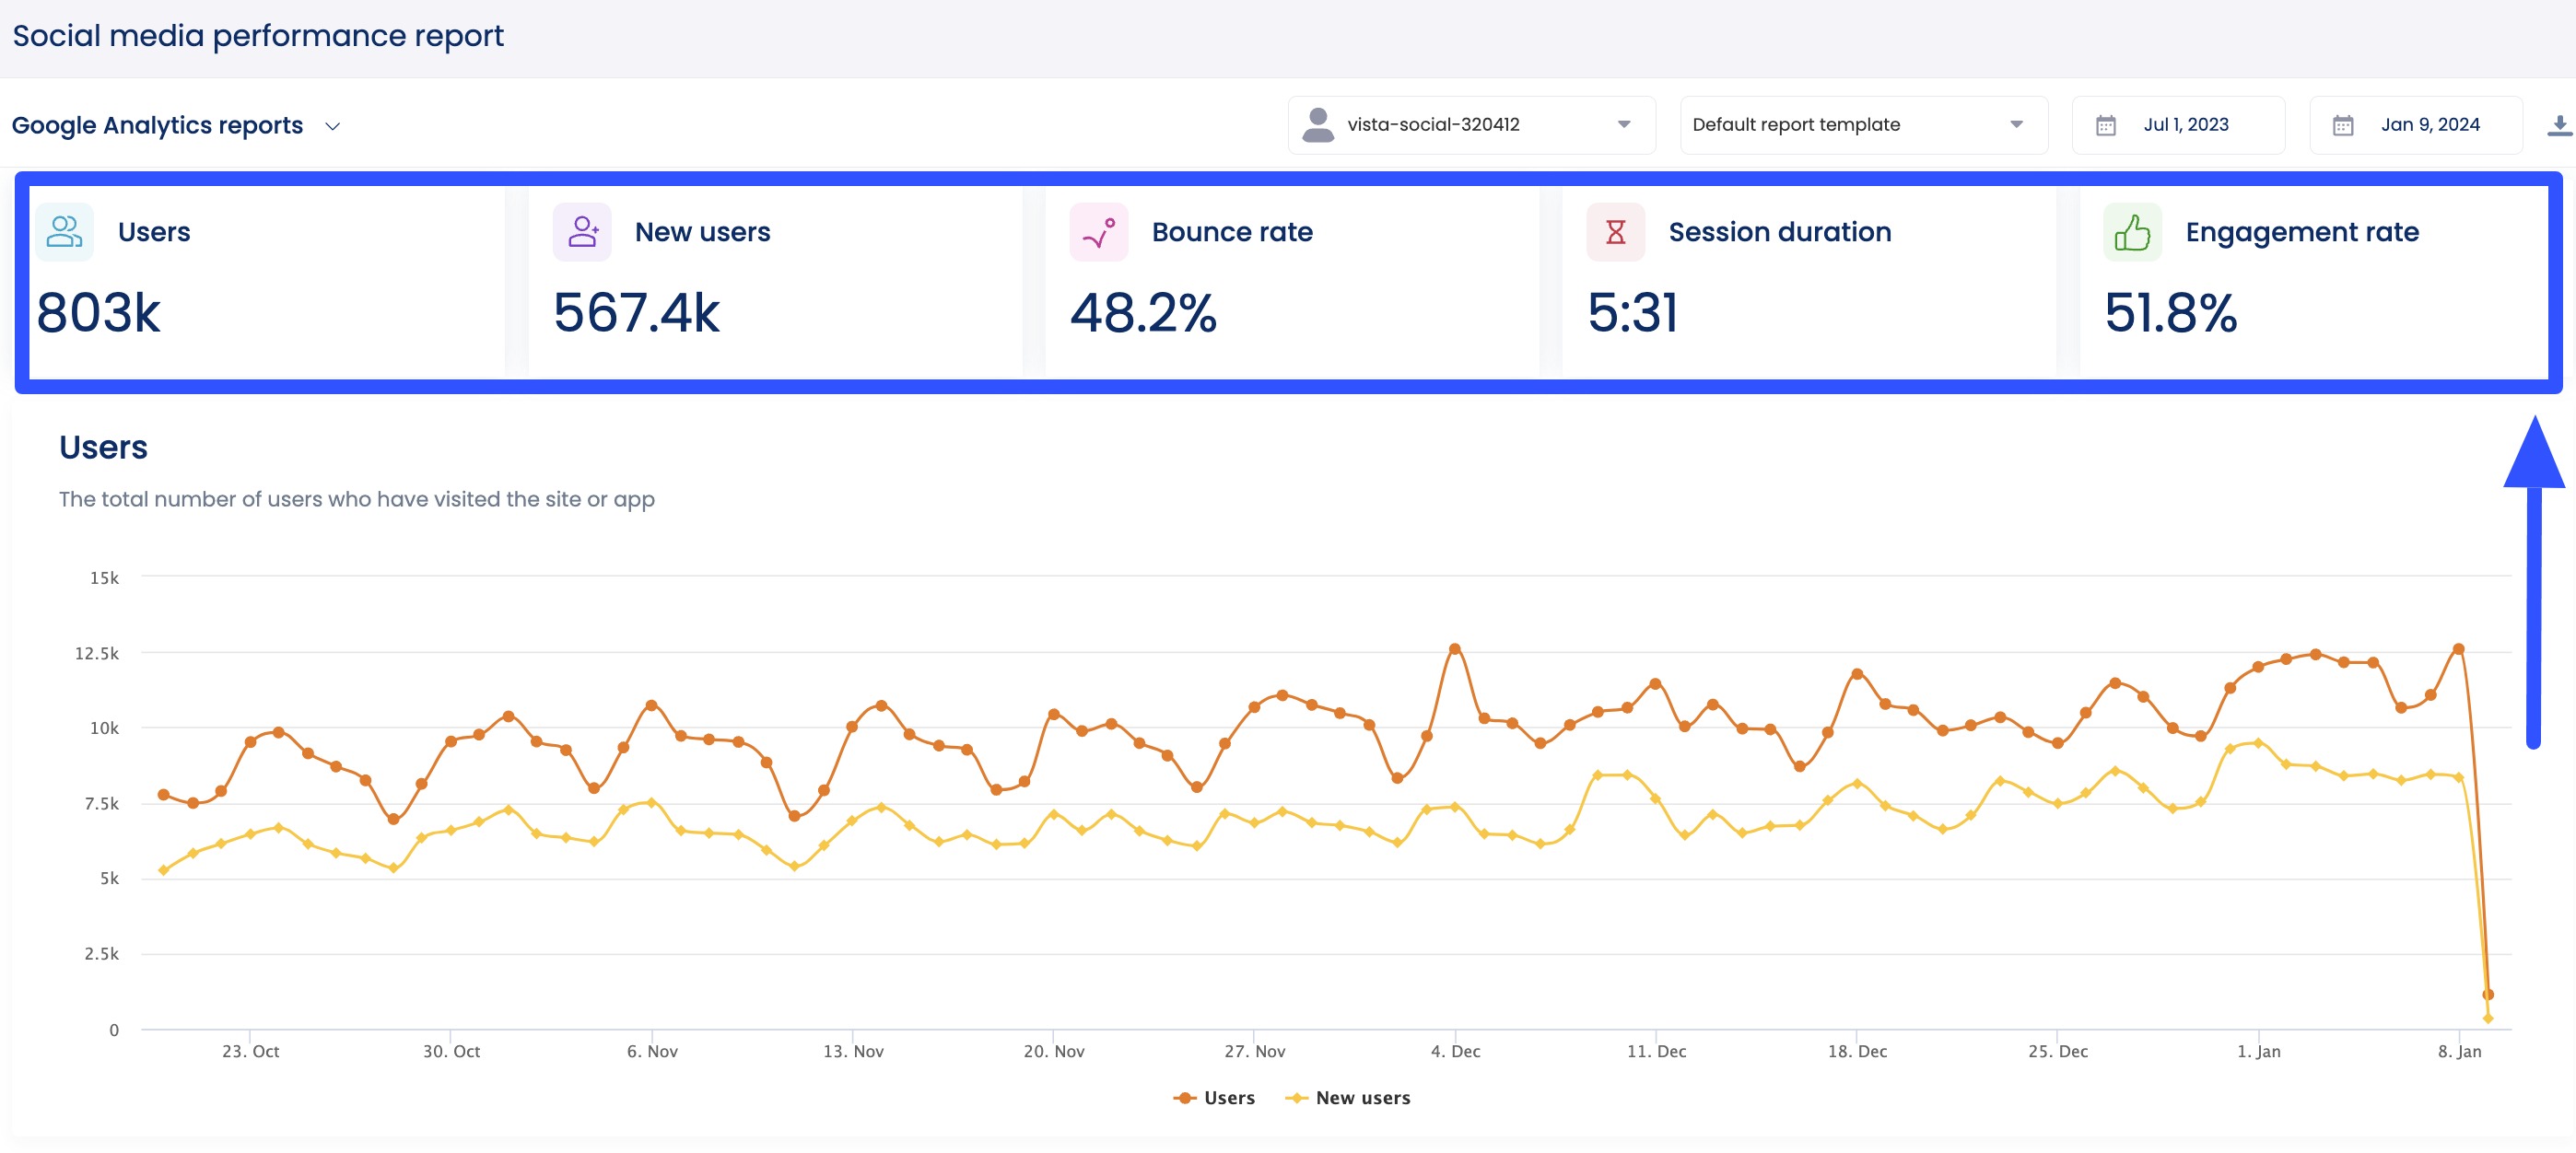Image resolution: width=2576 pixels, height=1153 pixels.
Task: Click the profile avatar icon in the account selector
Action: [1317, 124]
